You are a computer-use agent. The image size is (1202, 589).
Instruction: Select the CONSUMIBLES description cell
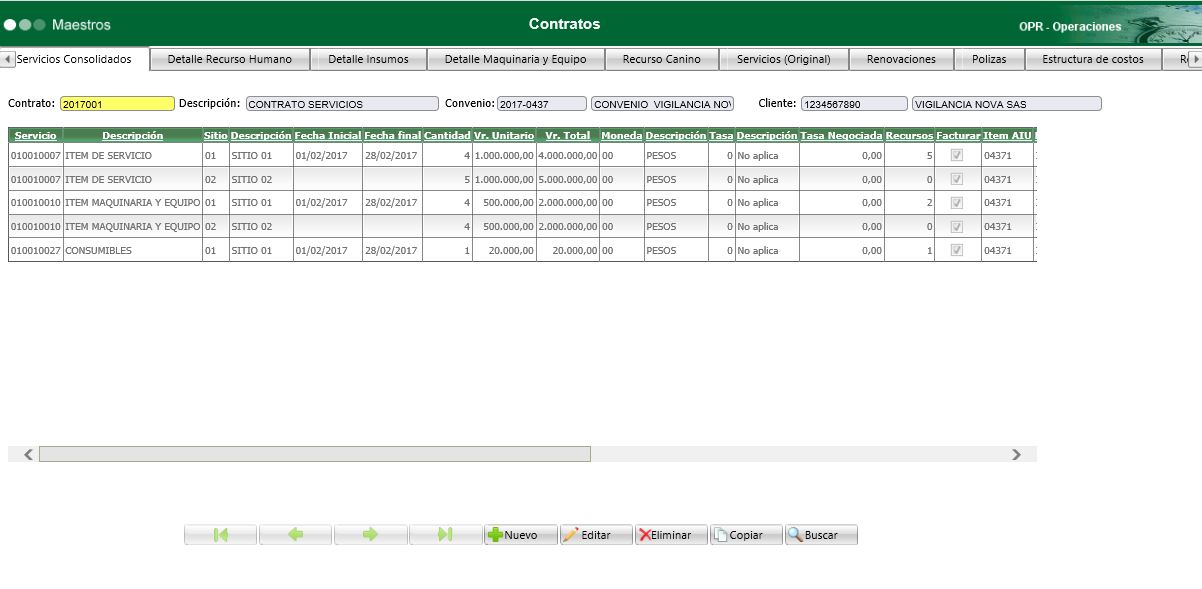coord(132,250)
